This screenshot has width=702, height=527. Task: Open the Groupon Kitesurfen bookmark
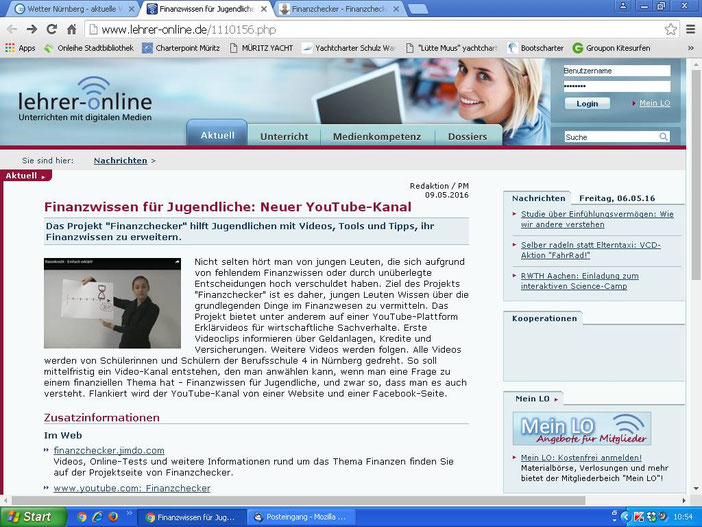[x=612, y=48]
